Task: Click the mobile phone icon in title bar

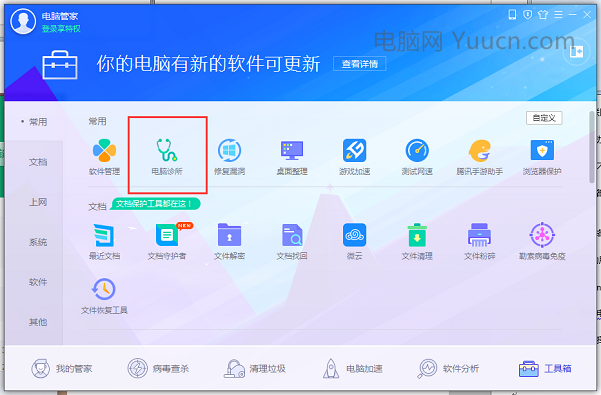Action: click(512, 15)
